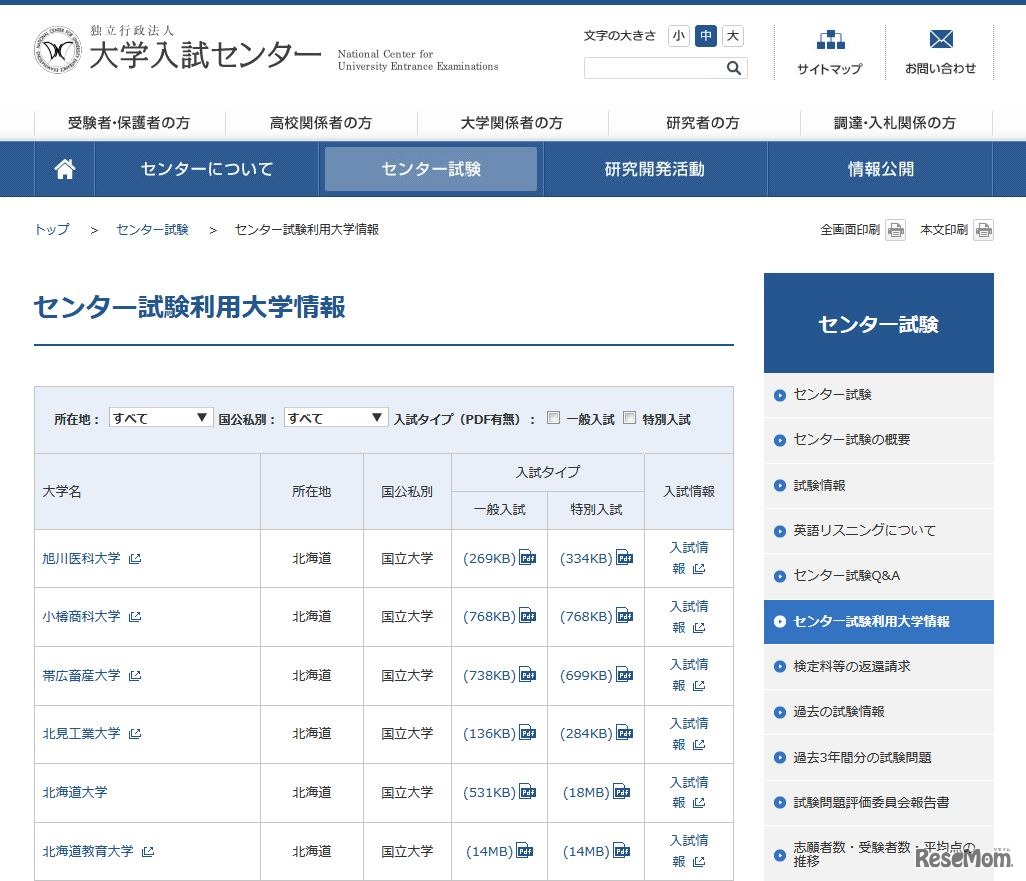This screenshot has width=1026, height=881.
Task: Open sidebar 検定料等の返還請求
Action: [x=878, y=666]
